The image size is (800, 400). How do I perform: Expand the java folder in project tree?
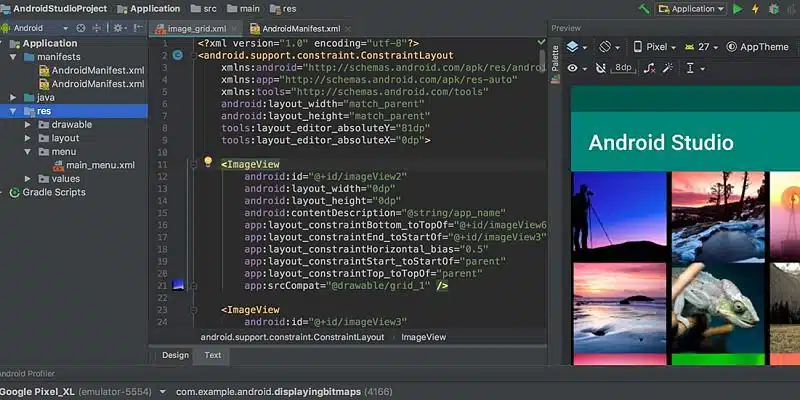tap(14, 98)
